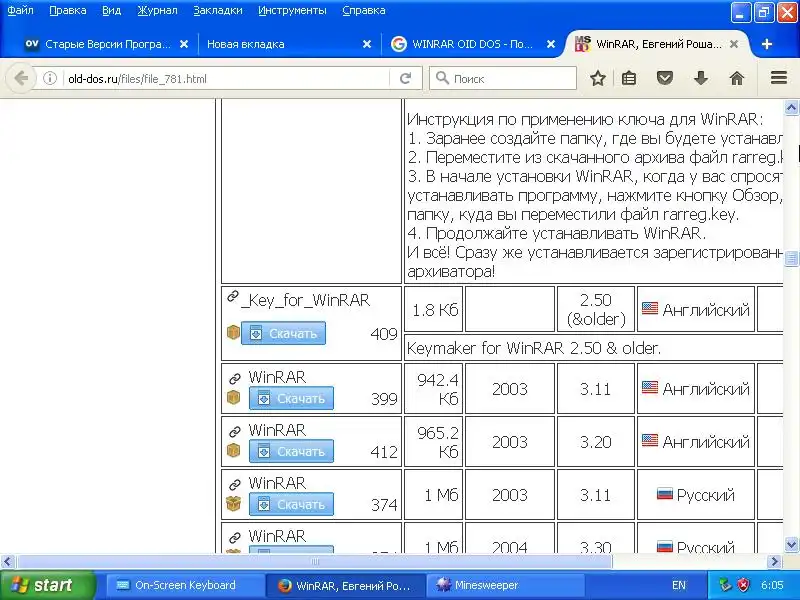Click open-box icon in WinRAR 3.11 Russian row
Image resolution: width=800 pixels, height=600 pixels.
233,504
